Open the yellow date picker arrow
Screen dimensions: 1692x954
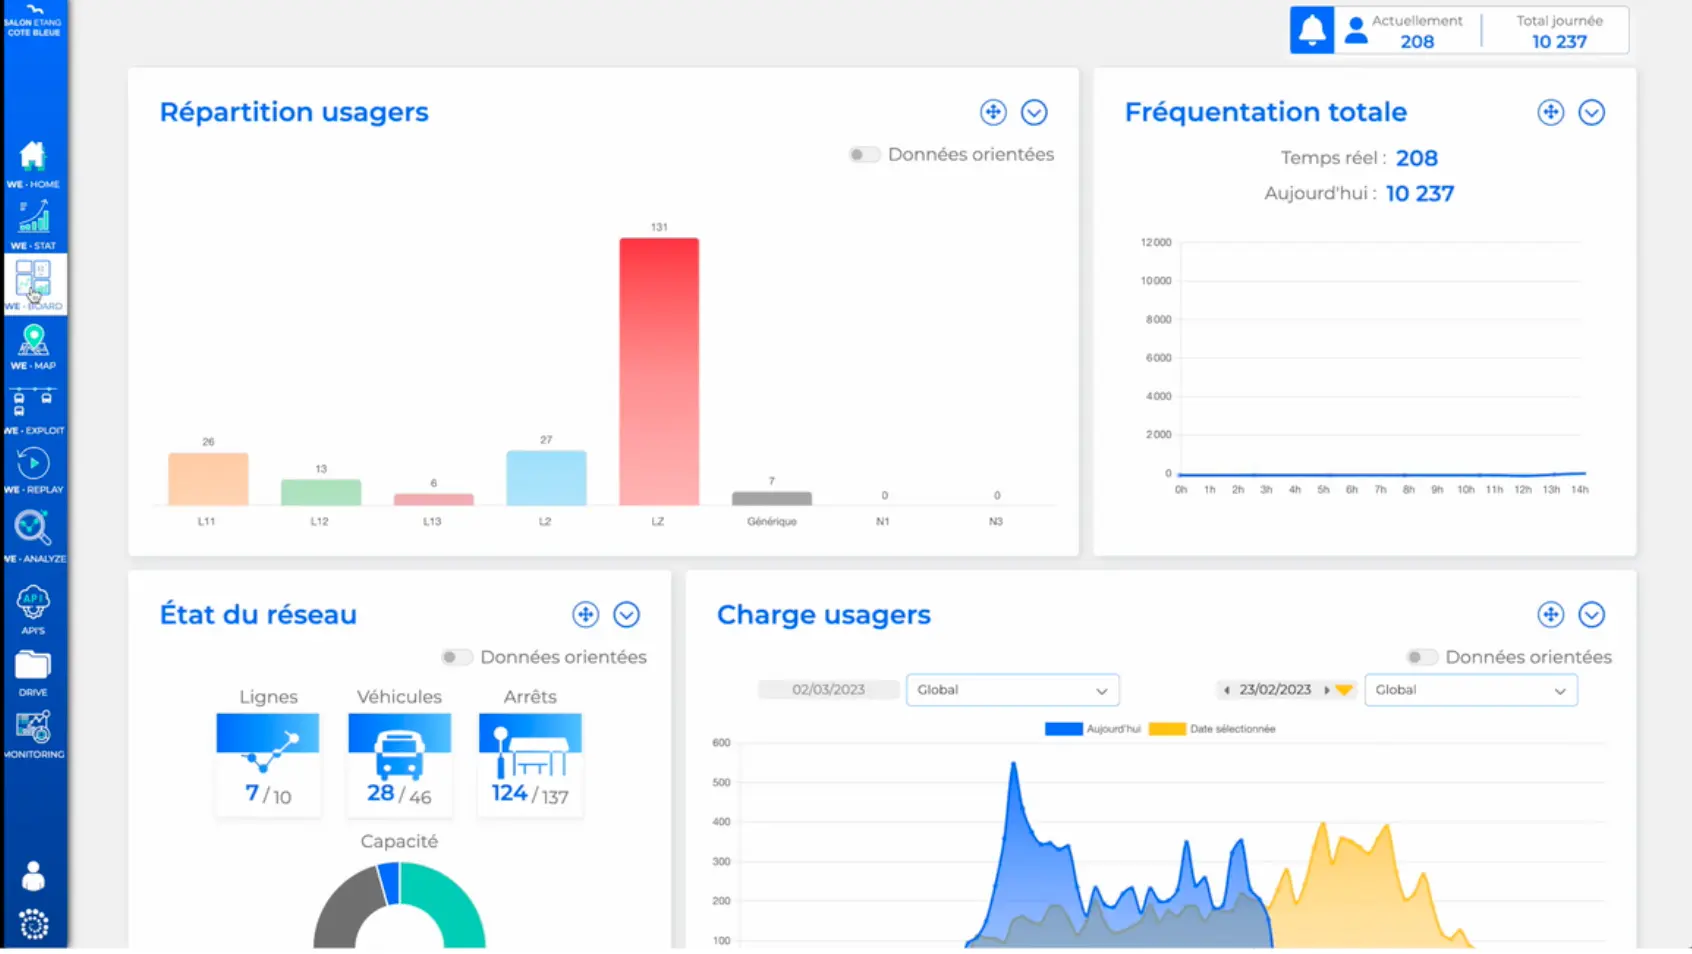tap(1344, 690)
